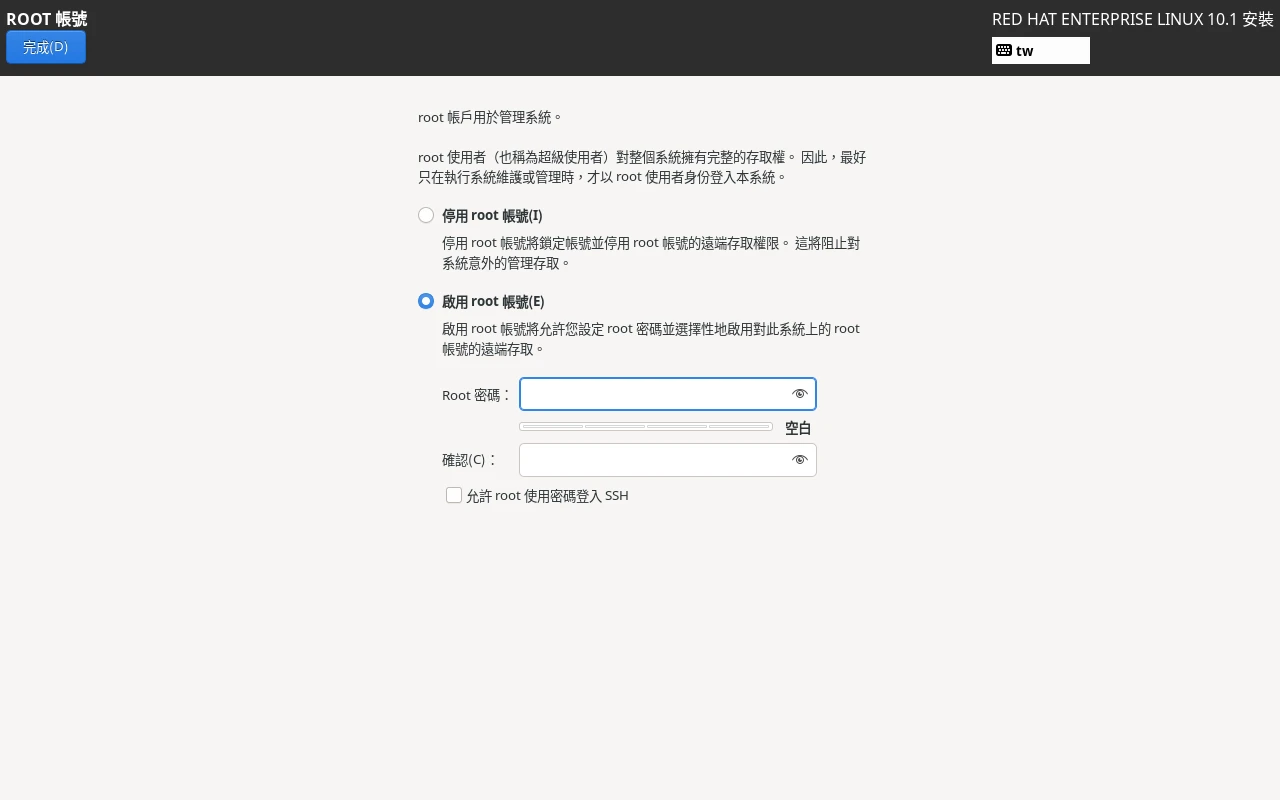Click the ROOT 帳號 header title

[46, 19]
